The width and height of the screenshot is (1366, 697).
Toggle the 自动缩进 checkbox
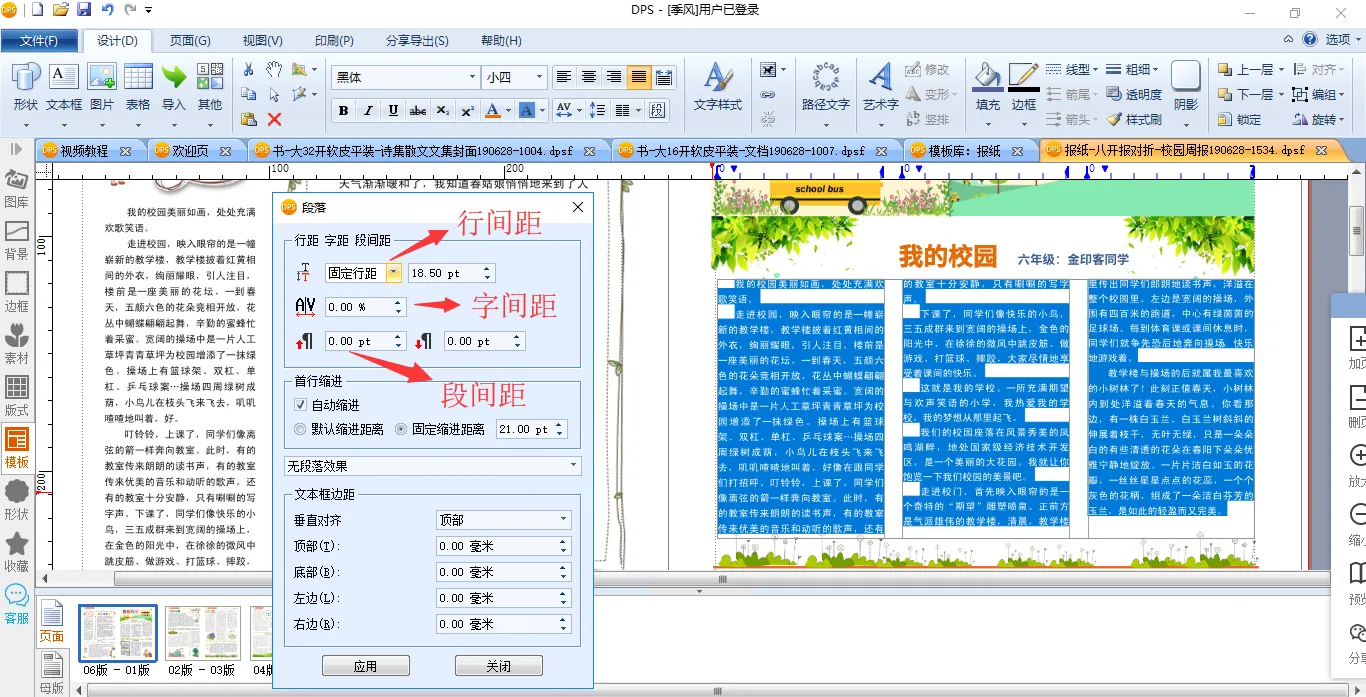pyautogui.click(x=301, y=405)
